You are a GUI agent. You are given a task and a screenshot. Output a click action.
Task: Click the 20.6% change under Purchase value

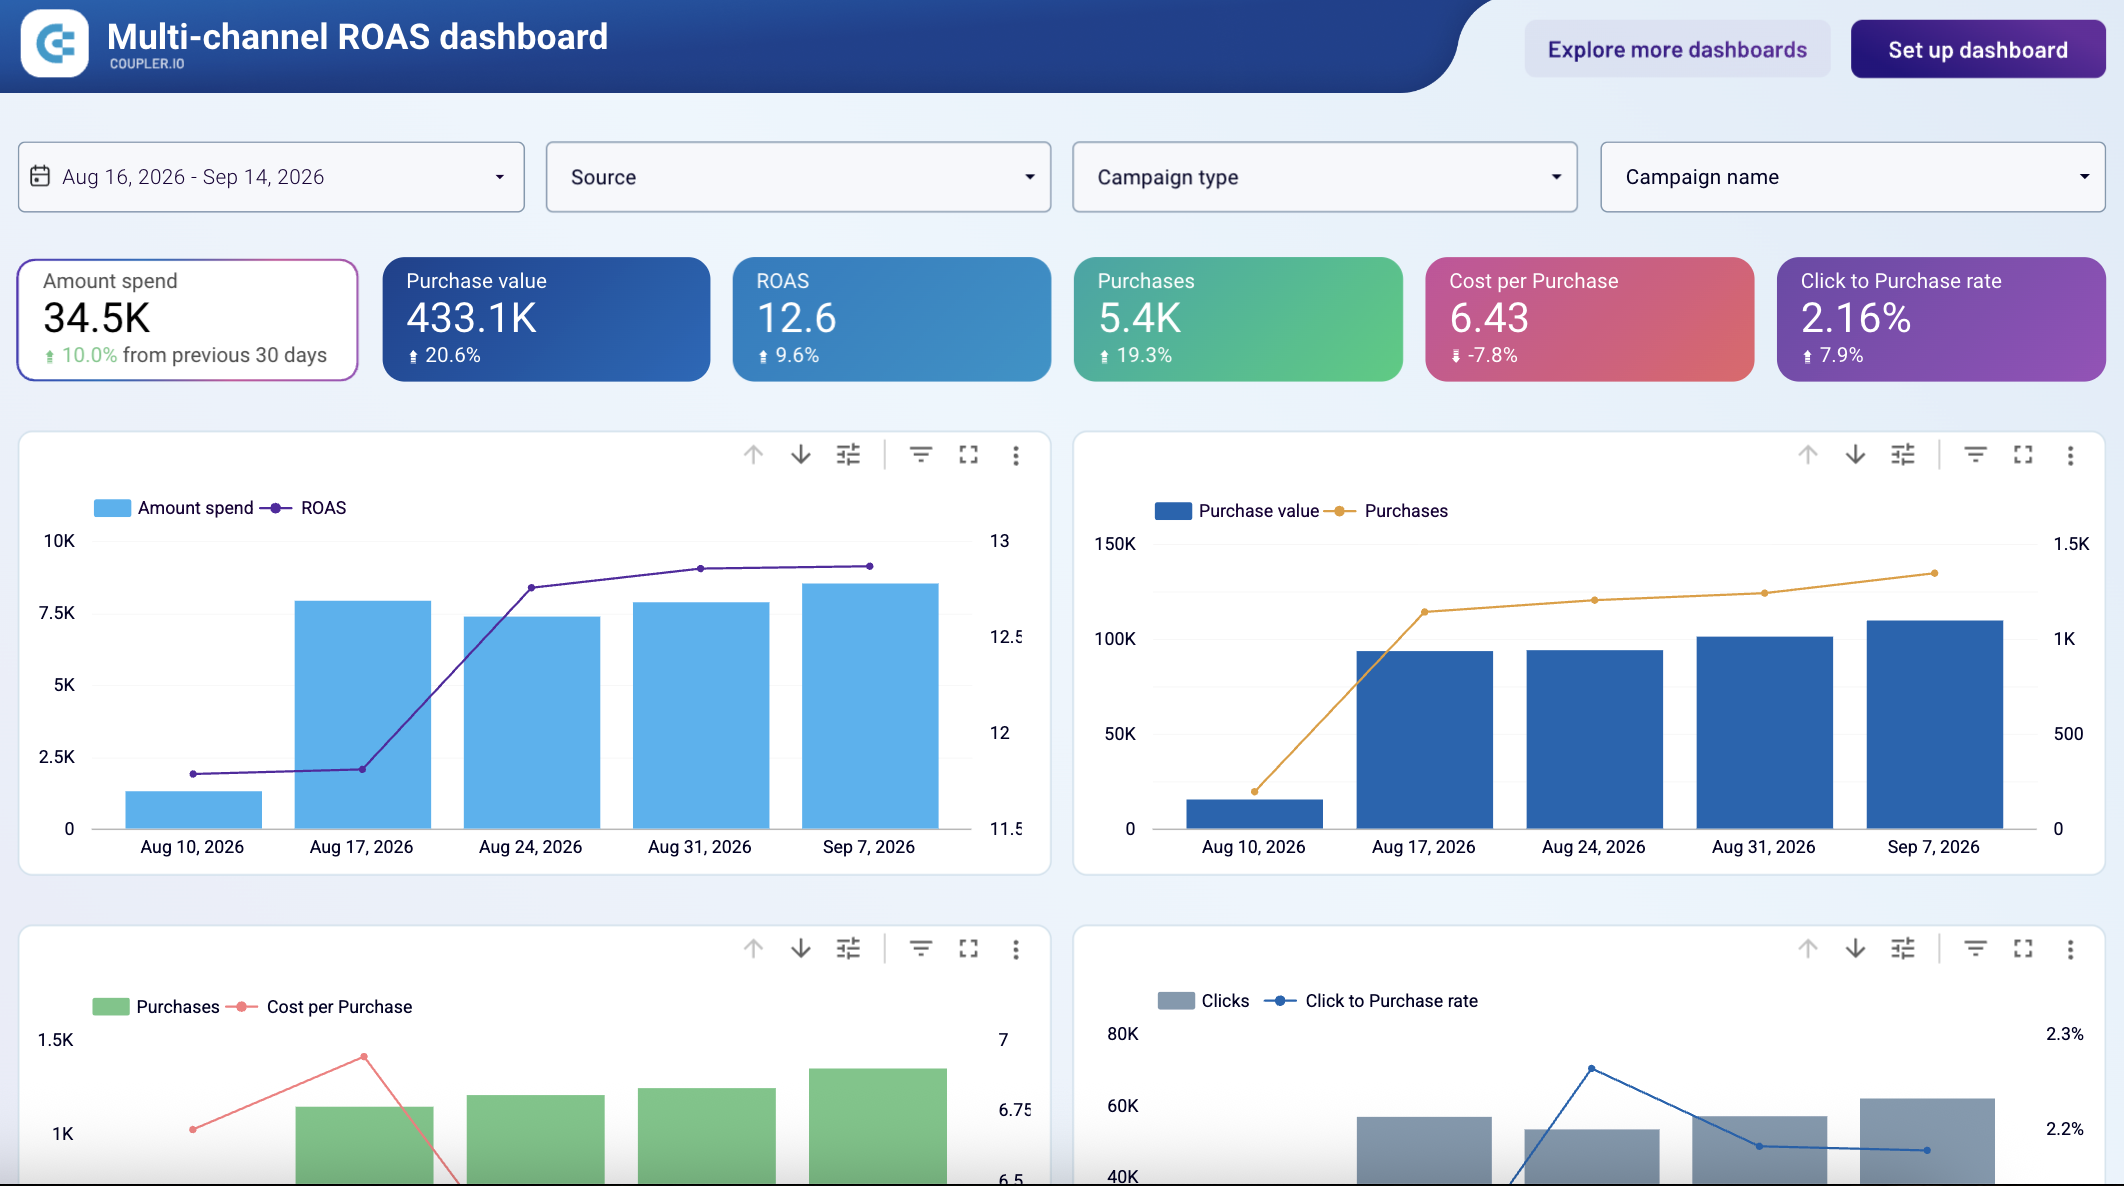click(x=452, y=355)
